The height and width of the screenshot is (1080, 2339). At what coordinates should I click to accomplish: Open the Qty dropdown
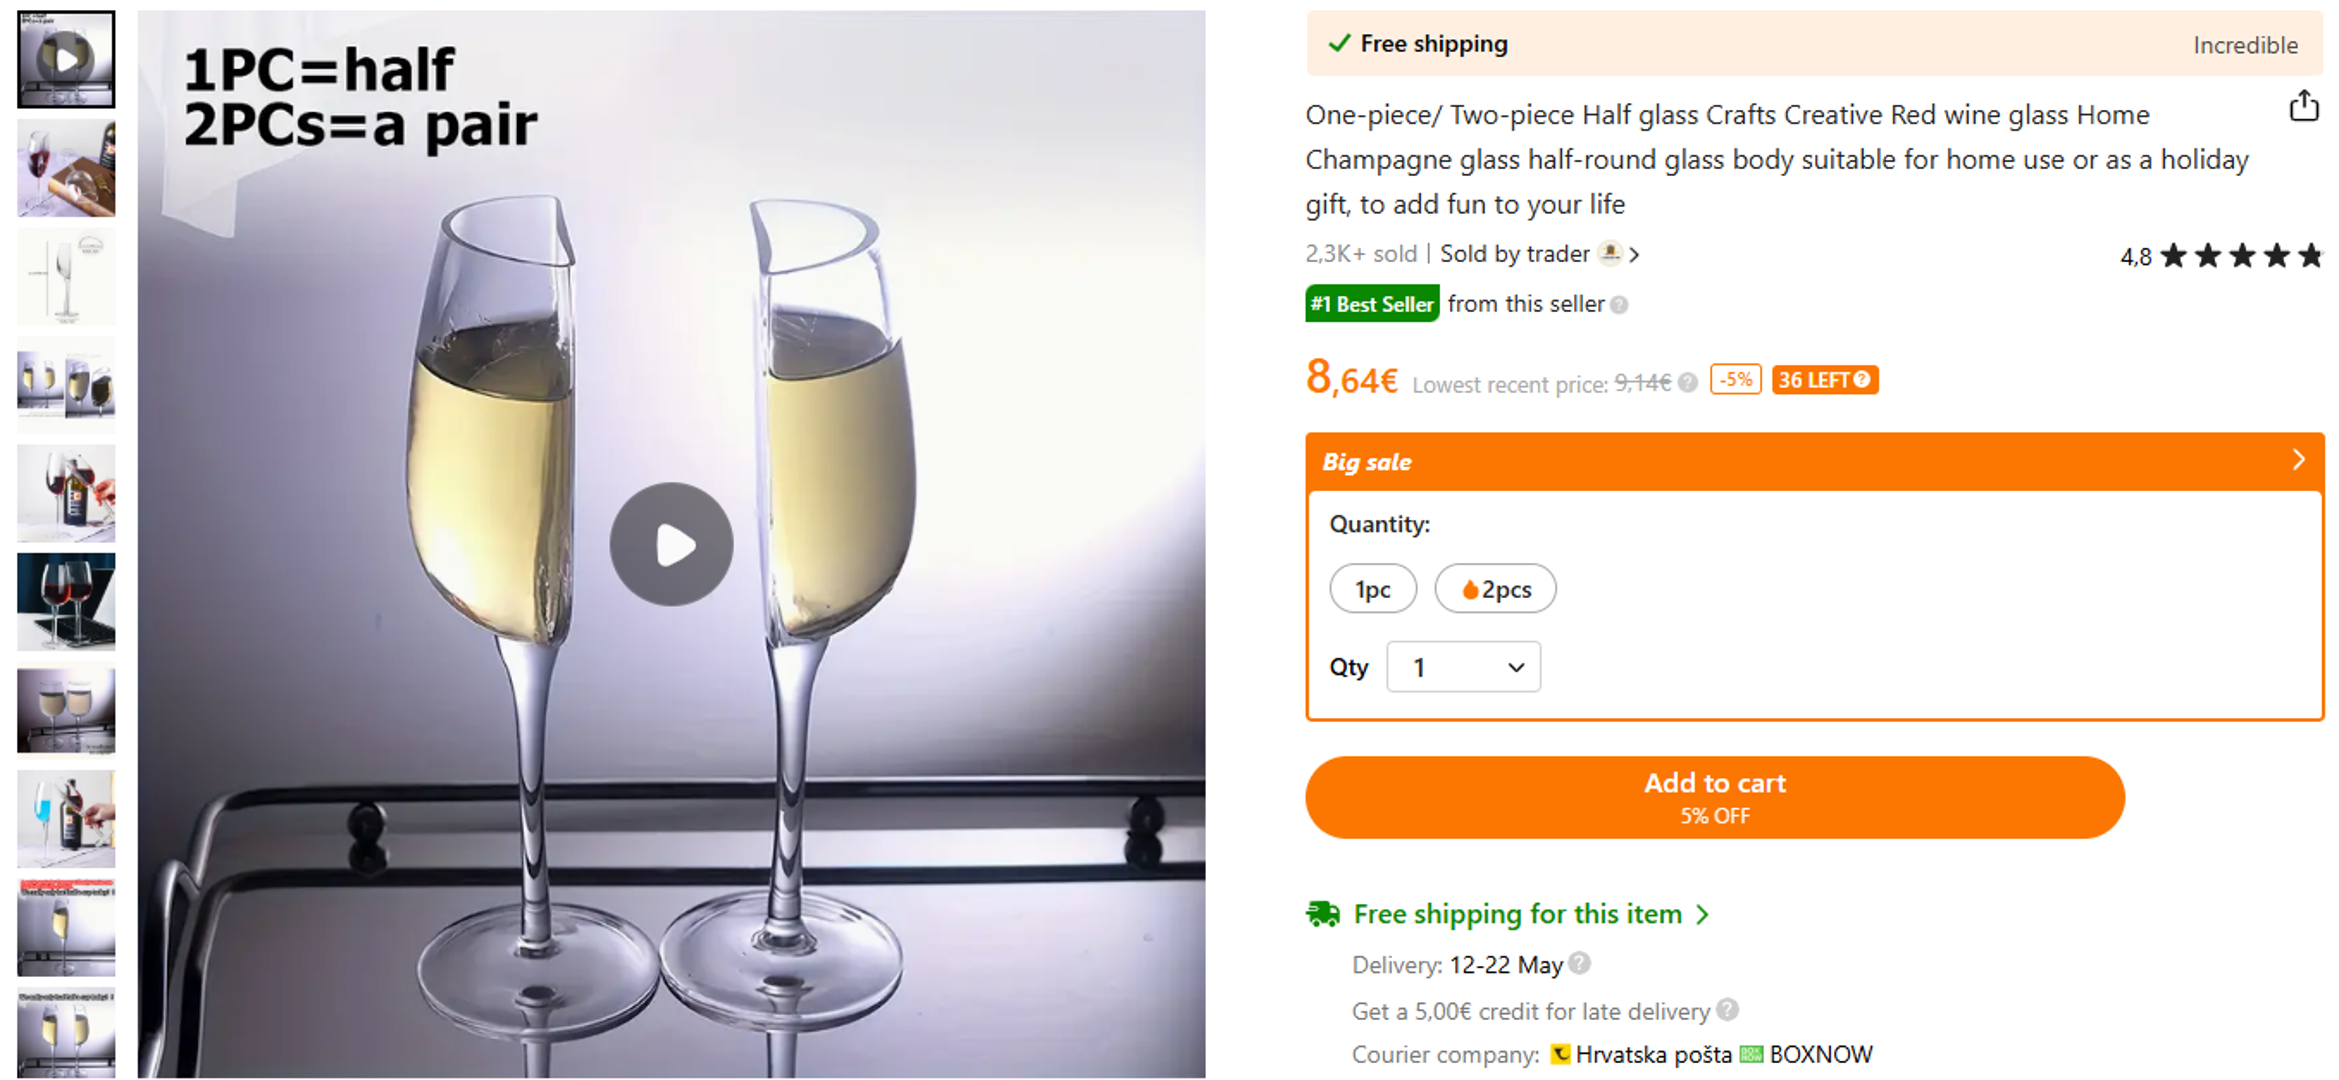pyautogui.click(x=1463, y=667)
